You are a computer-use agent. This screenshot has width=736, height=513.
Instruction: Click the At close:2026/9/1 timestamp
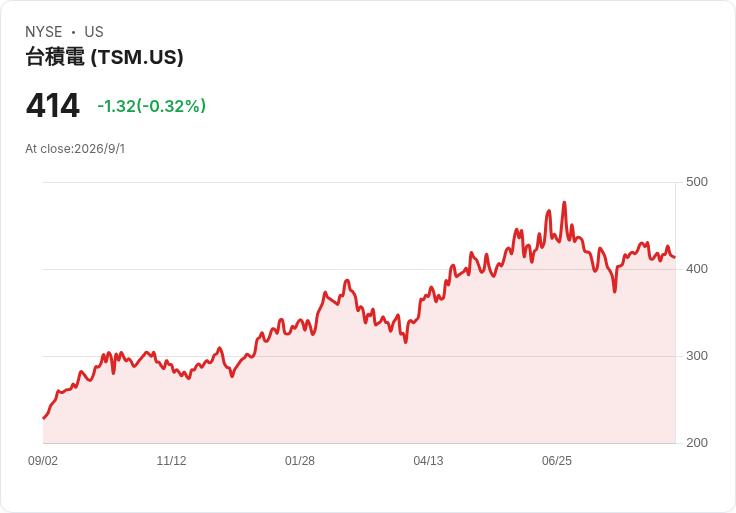pos(75,149)
